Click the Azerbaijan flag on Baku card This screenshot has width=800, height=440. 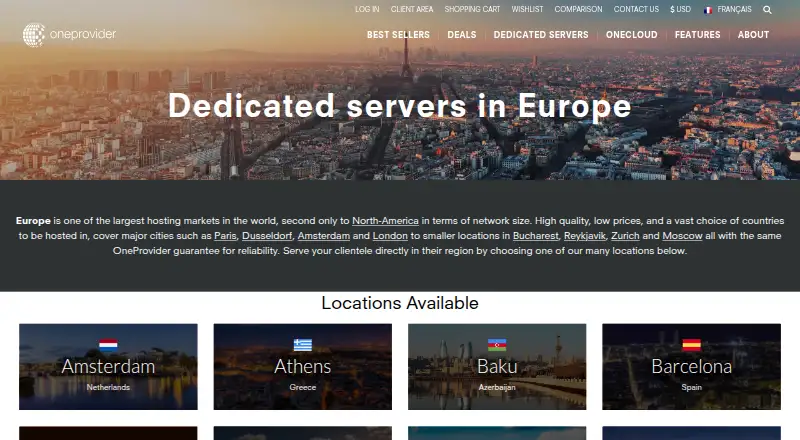tap(497, 345)
